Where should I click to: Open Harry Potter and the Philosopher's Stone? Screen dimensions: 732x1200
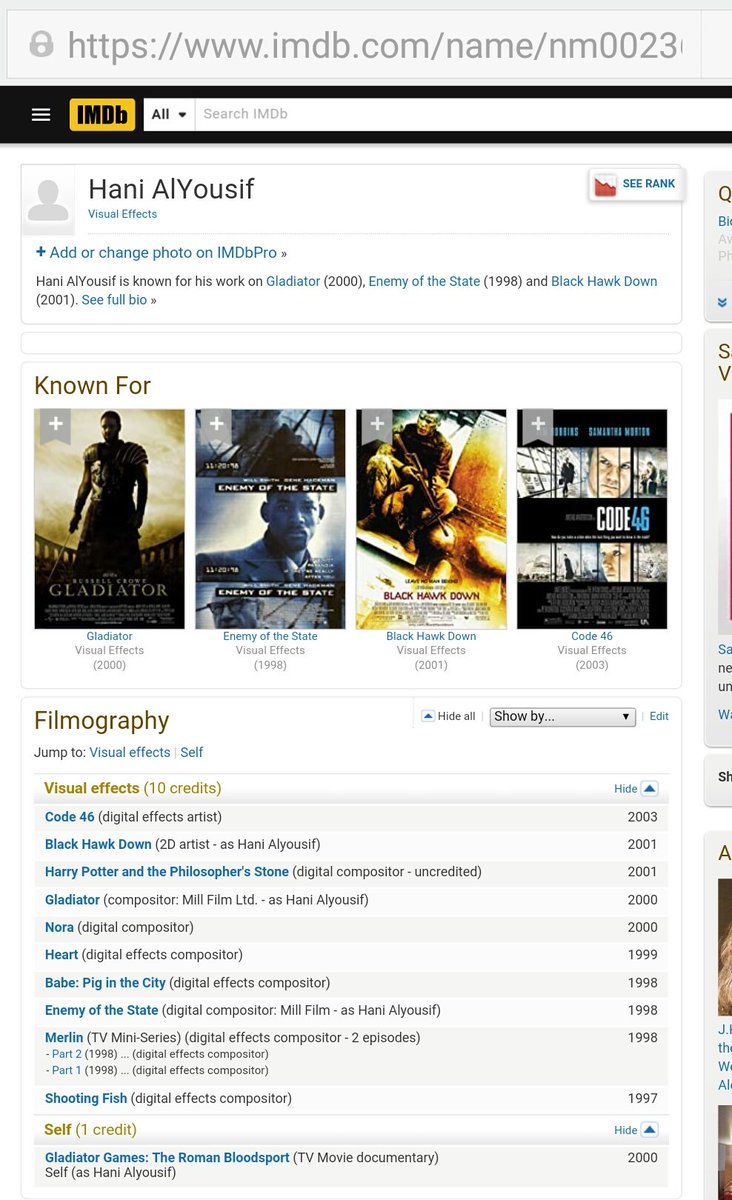click(167, 872)
